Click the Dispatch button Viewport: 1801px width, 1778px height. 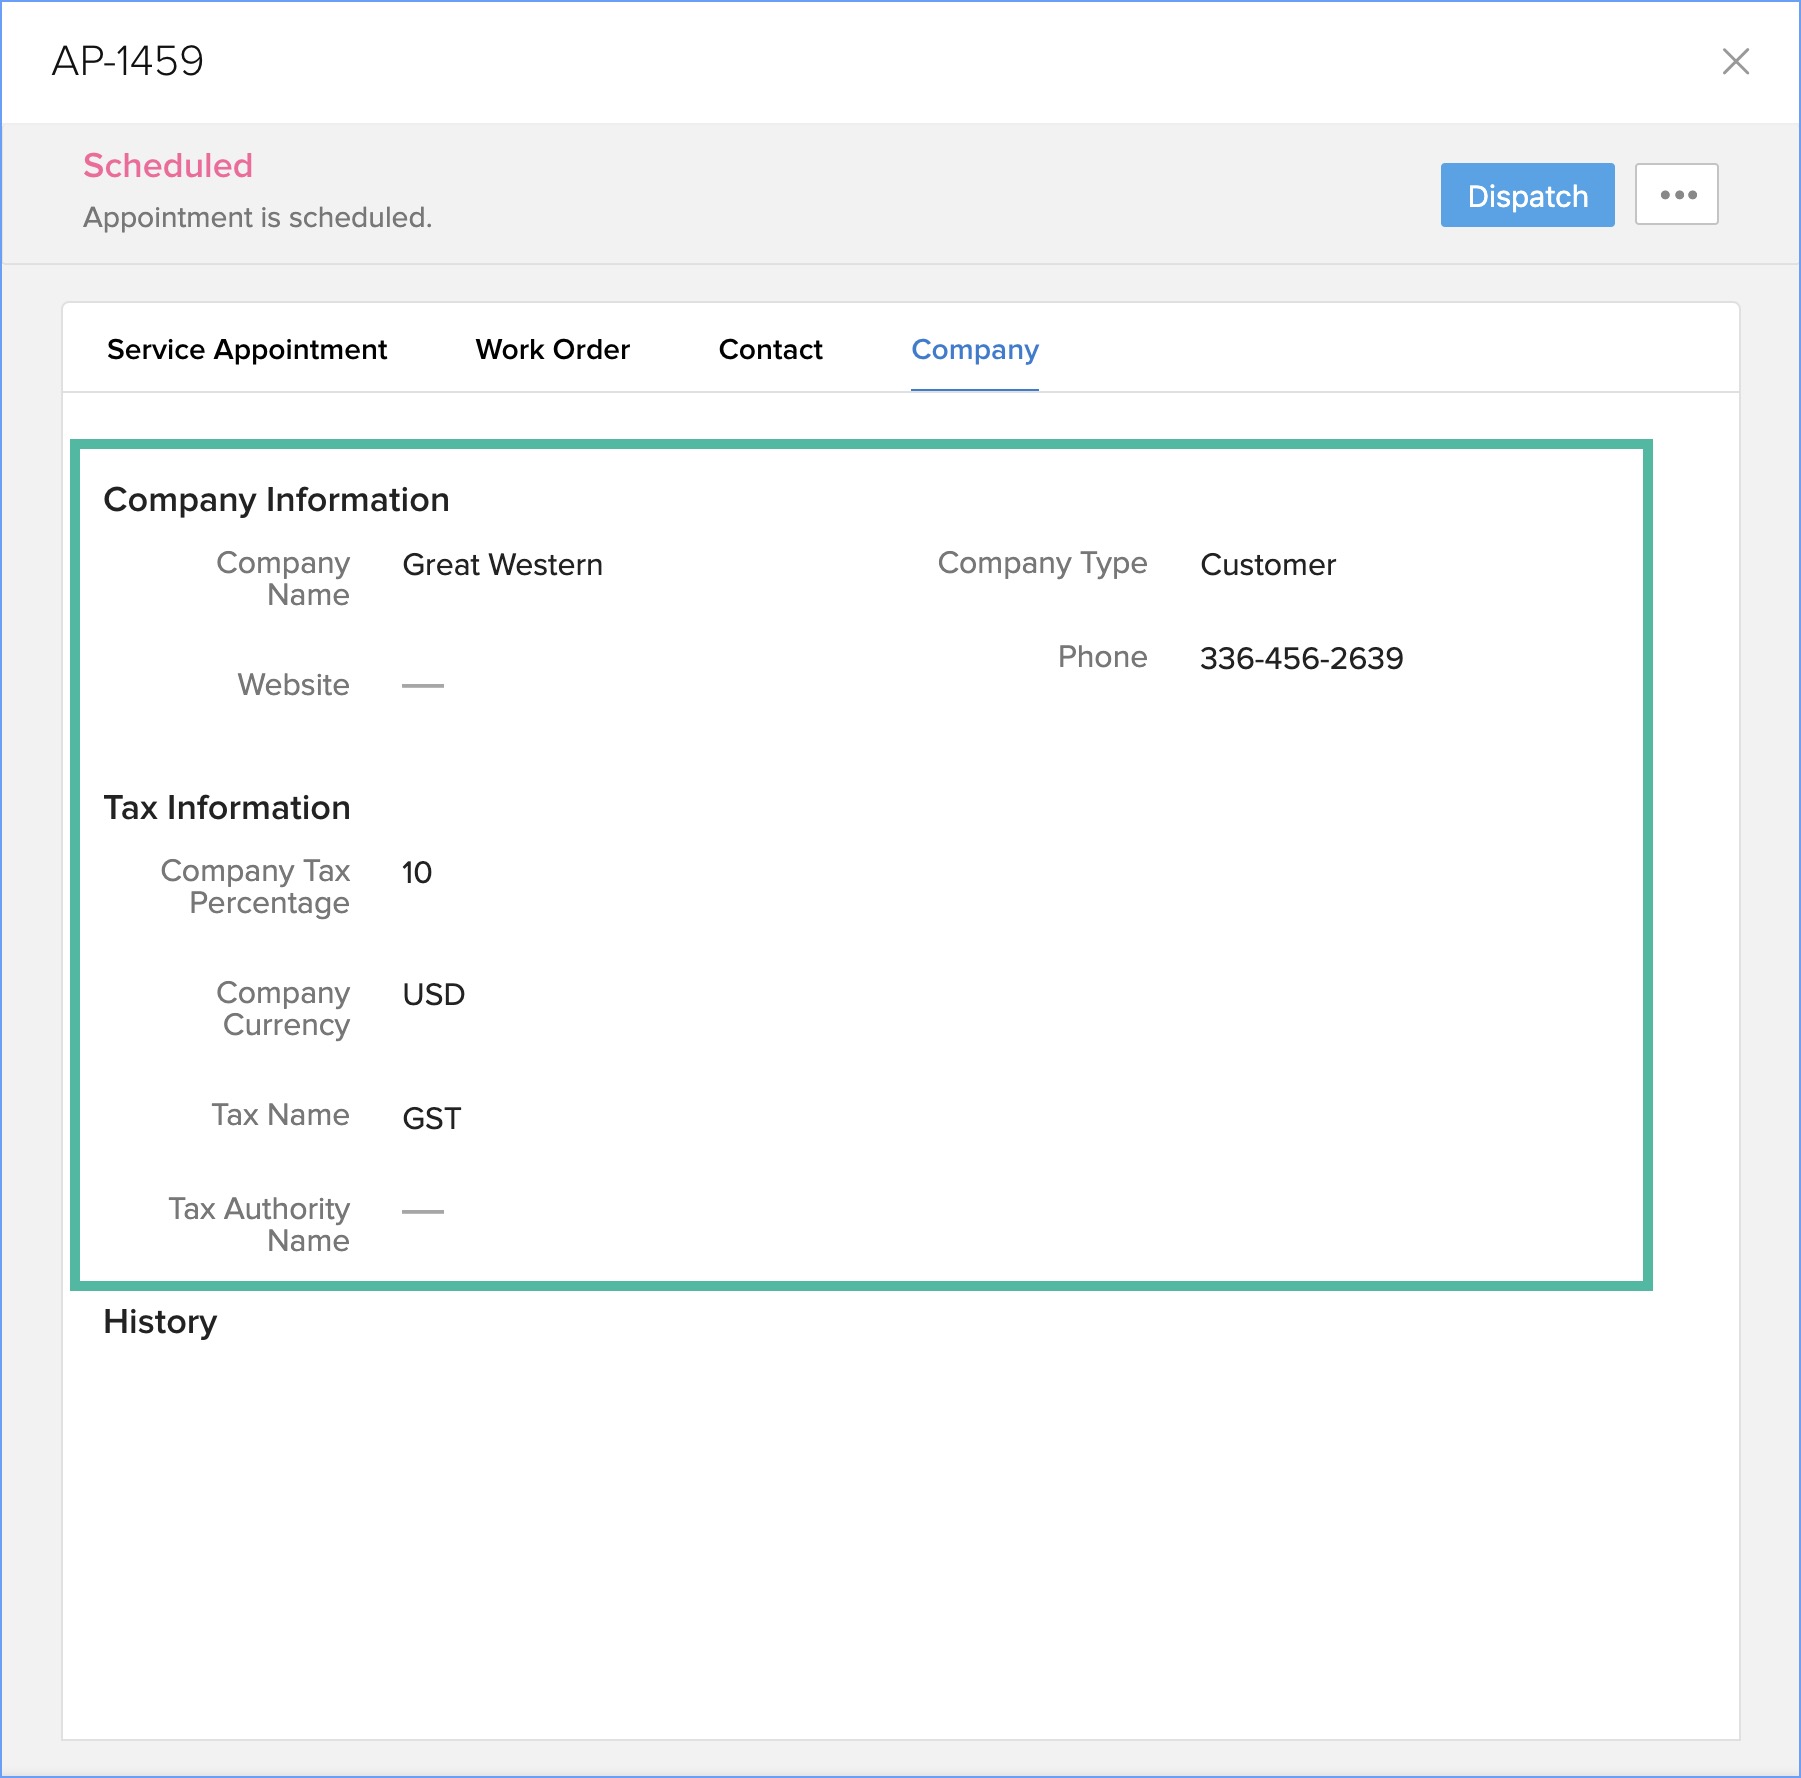coord(1526,195)
